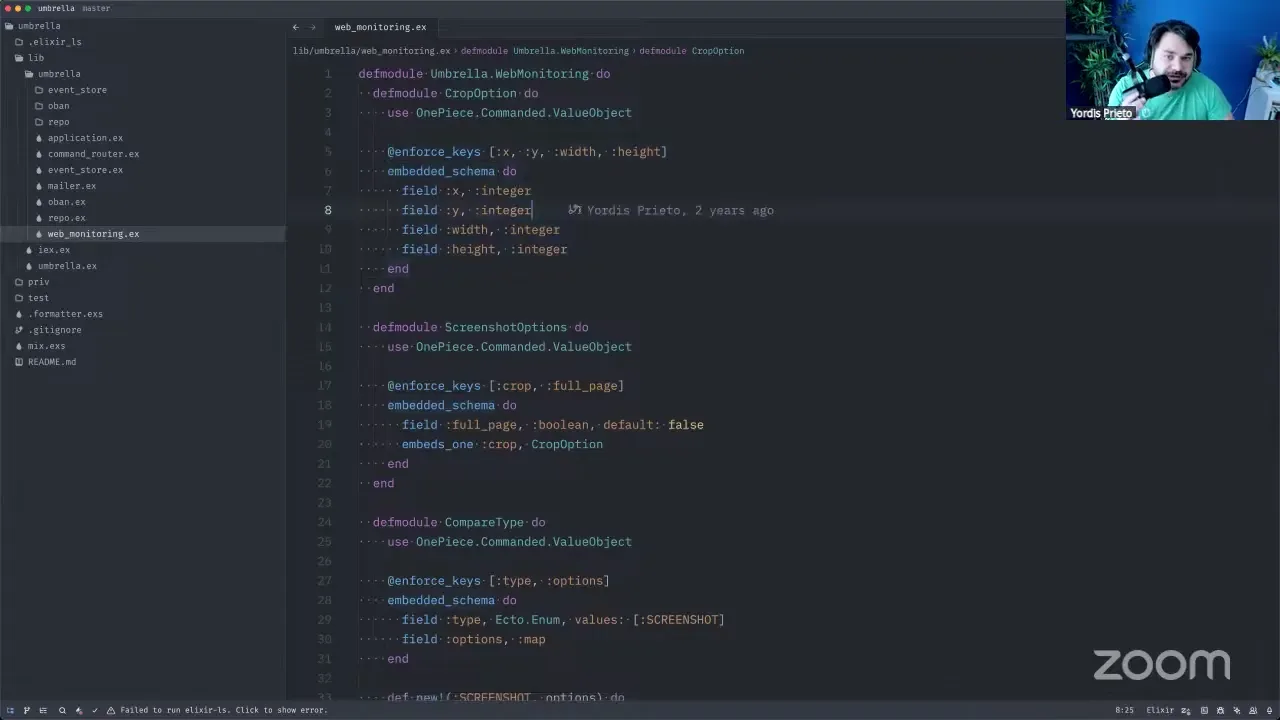Image resolution: width=1280 pixels, height=720 pixels.
Task: Click breadcrumb path lib/umbrella/web_monitoring.ex
Action: [371, 51]
